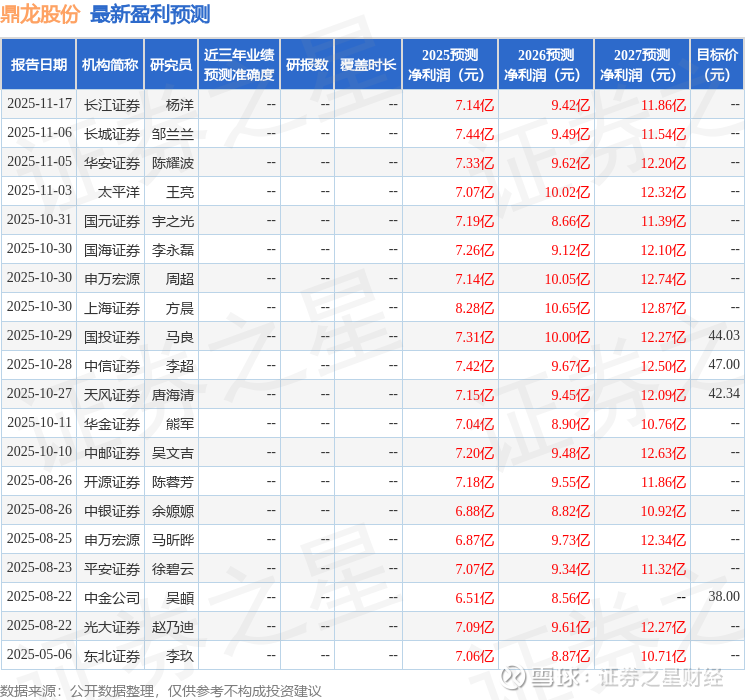Select the 华金证券 institution cell
The image size is (745, 700).
[112, 424]
